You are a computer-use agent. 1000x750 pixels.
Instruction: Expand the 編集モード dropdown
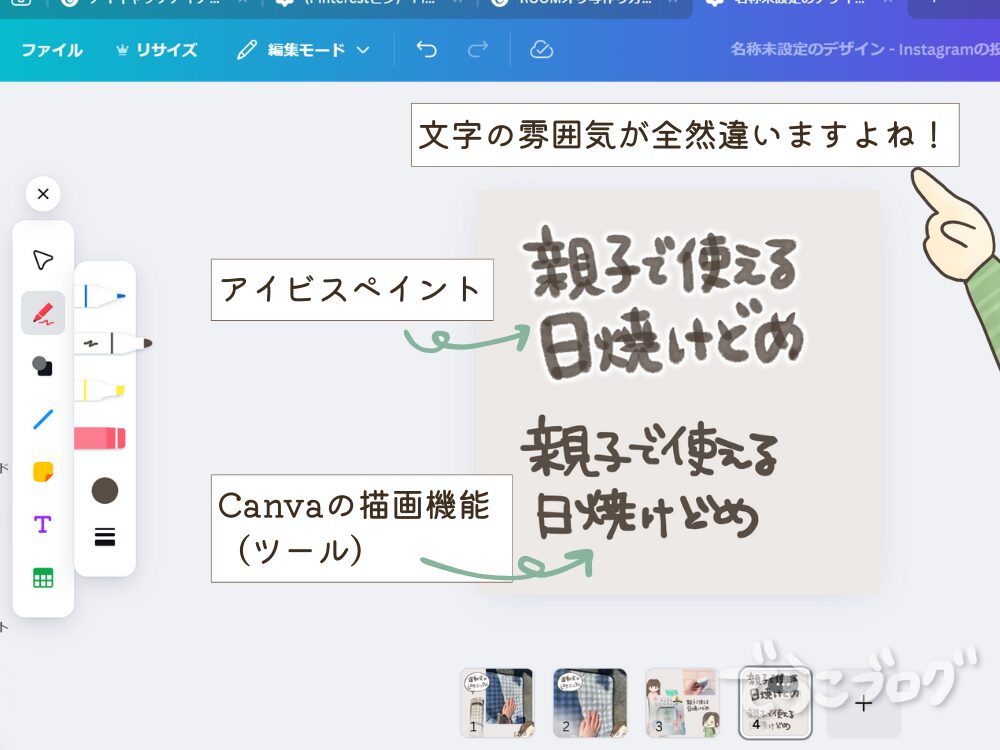pyautogui.click(x=303, y=50)
